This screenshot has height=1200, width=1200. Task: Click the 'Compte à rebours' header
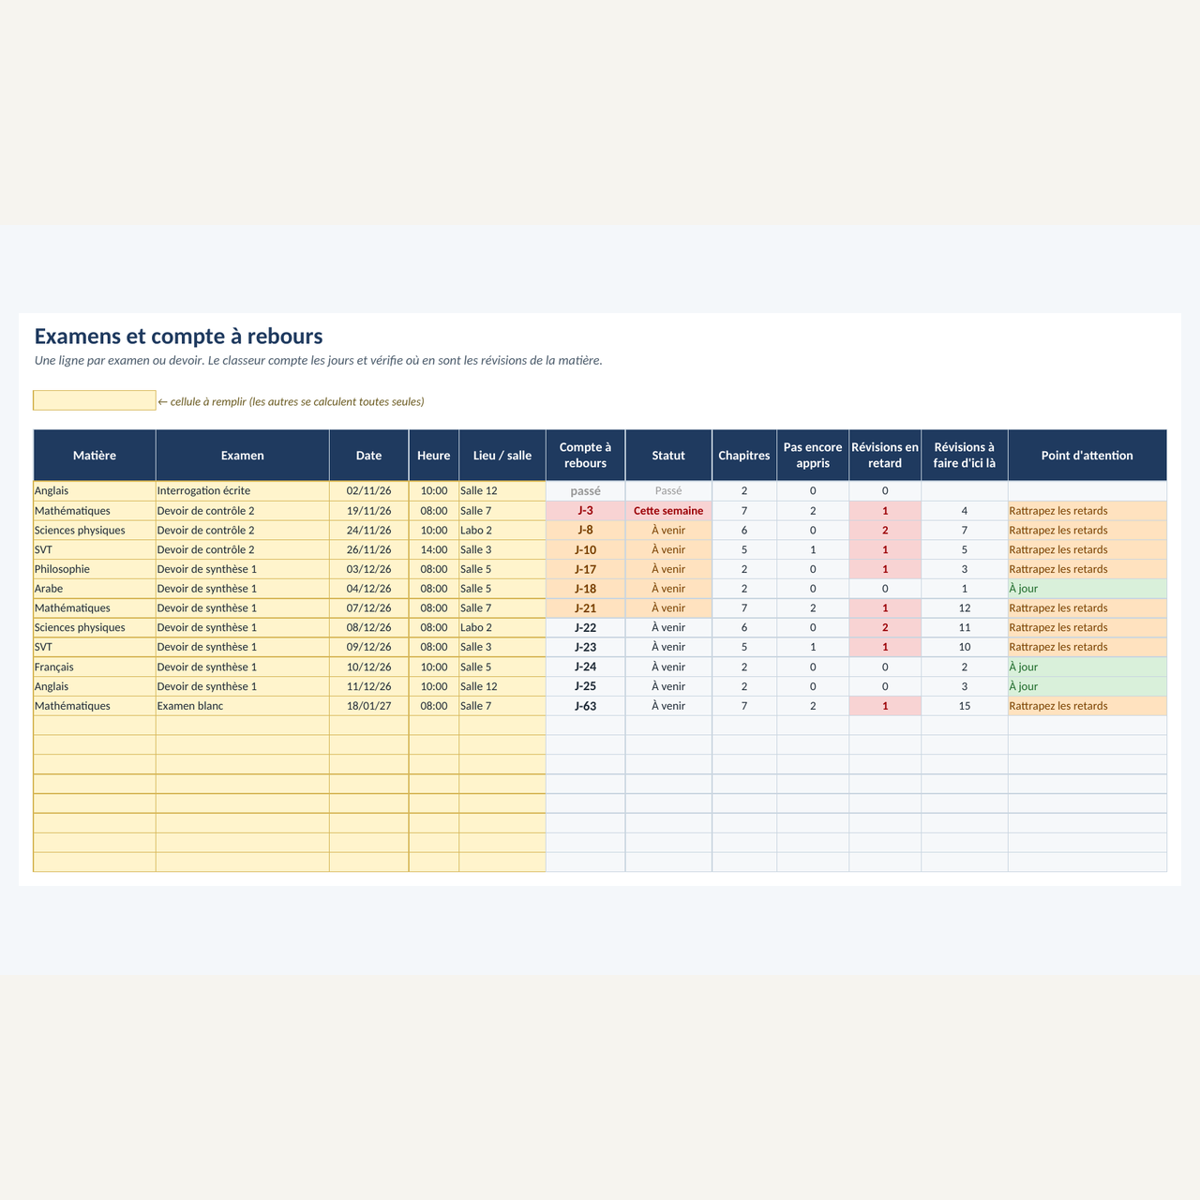585,455
